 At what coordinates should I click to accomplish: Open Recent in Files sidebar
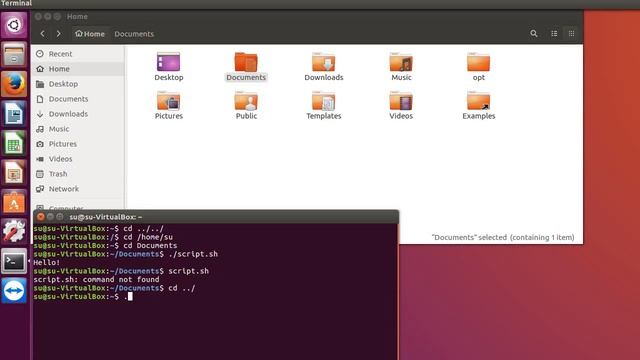pos(78,54)
